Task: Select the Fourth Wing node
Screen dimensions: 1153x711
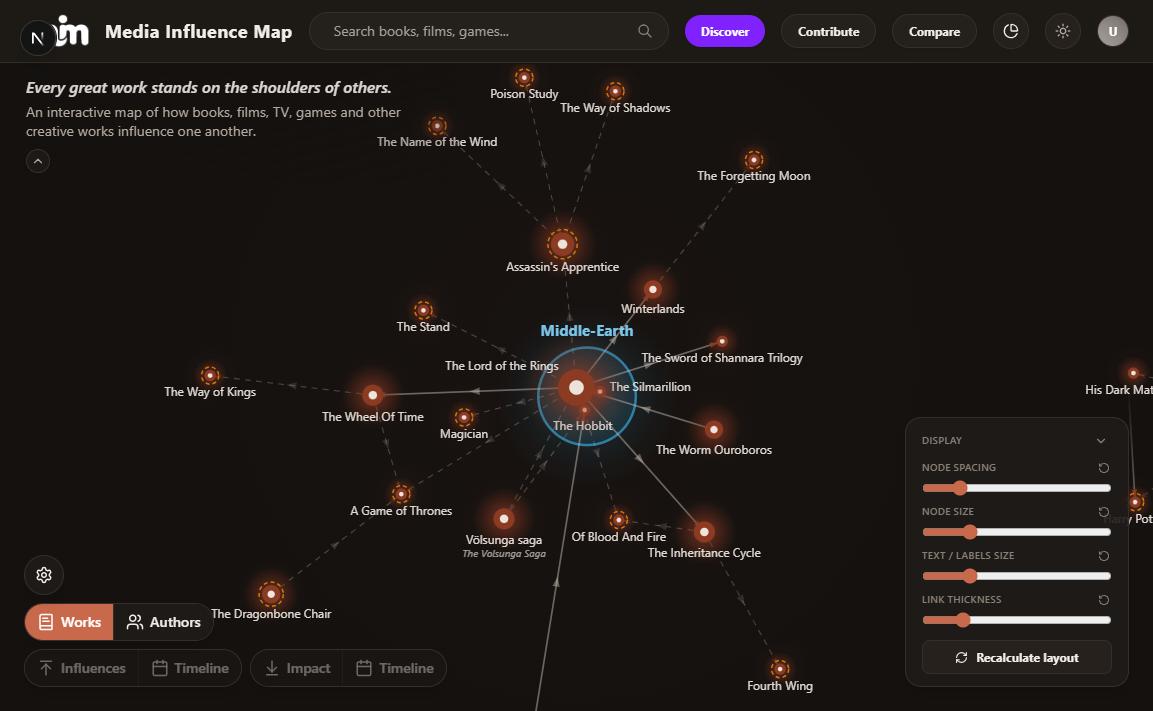Action: [779, 669]
